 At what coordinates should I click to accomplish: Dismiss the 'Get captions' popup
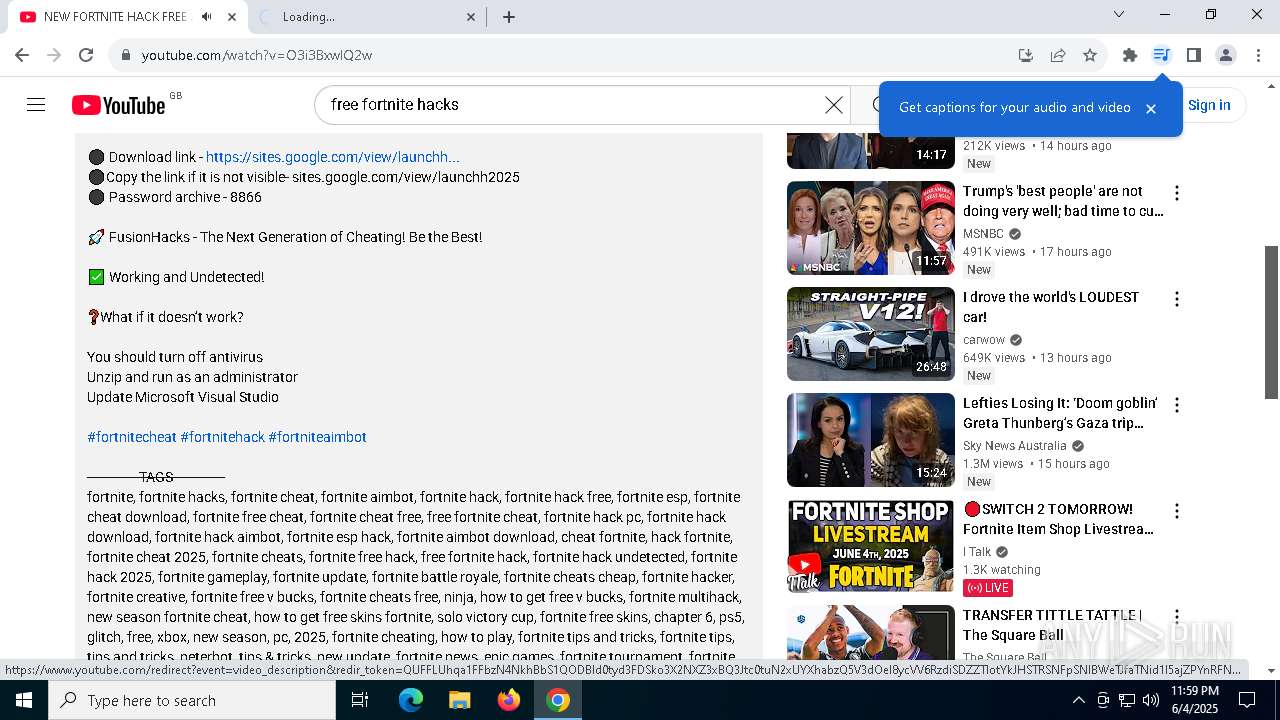(x=1151, y=108)
